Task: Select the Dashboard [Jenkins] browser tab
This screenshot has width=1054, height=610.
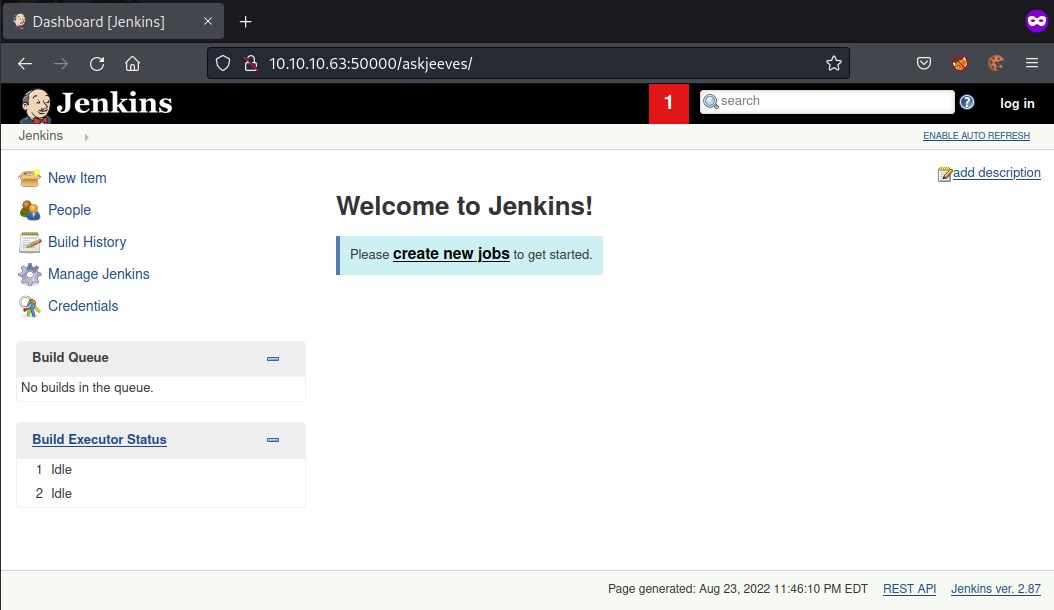Action: tap(100, 22)
